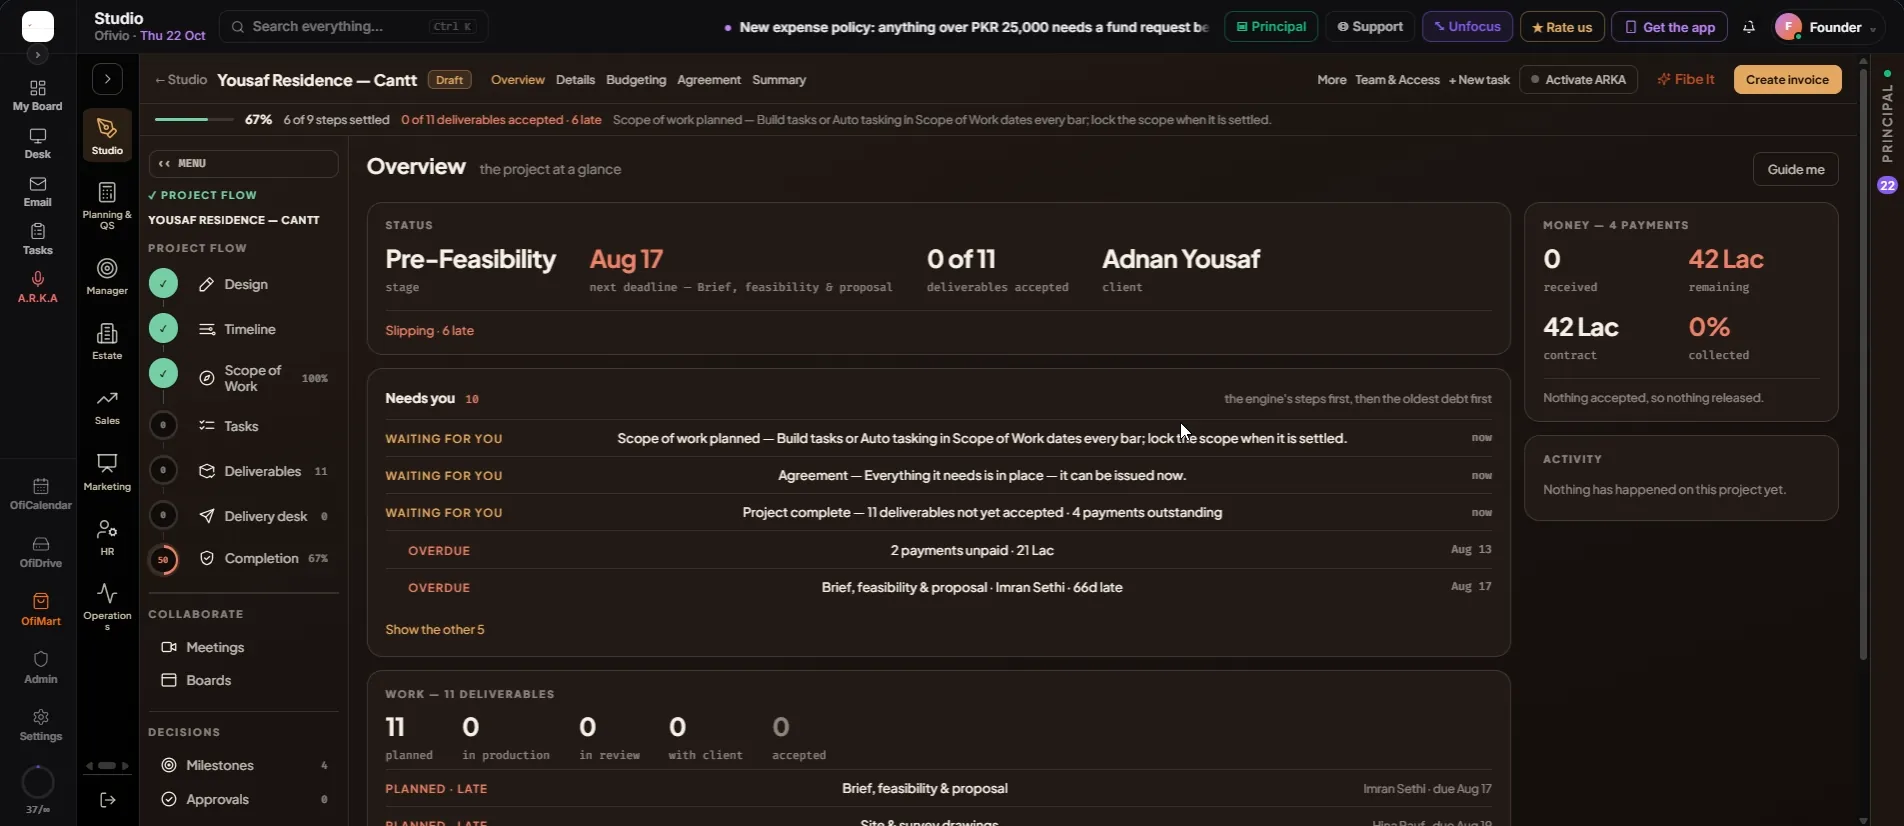Viewport: 1904px width, 826px height.
Task: Open Milestones under Decisions
Action: [x=243, y=766]
